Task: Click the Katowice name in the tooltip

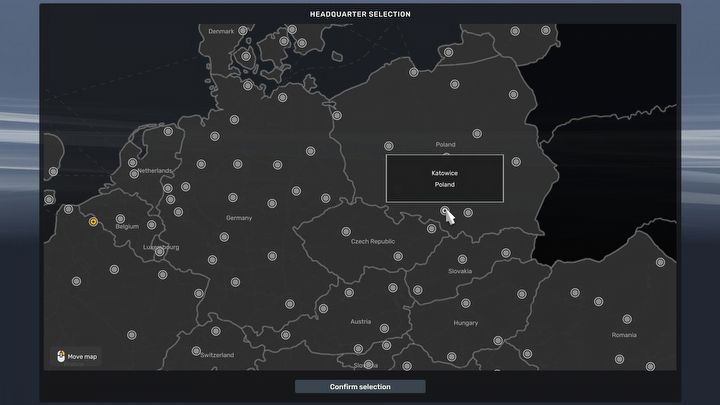Action: click(444, 173)
